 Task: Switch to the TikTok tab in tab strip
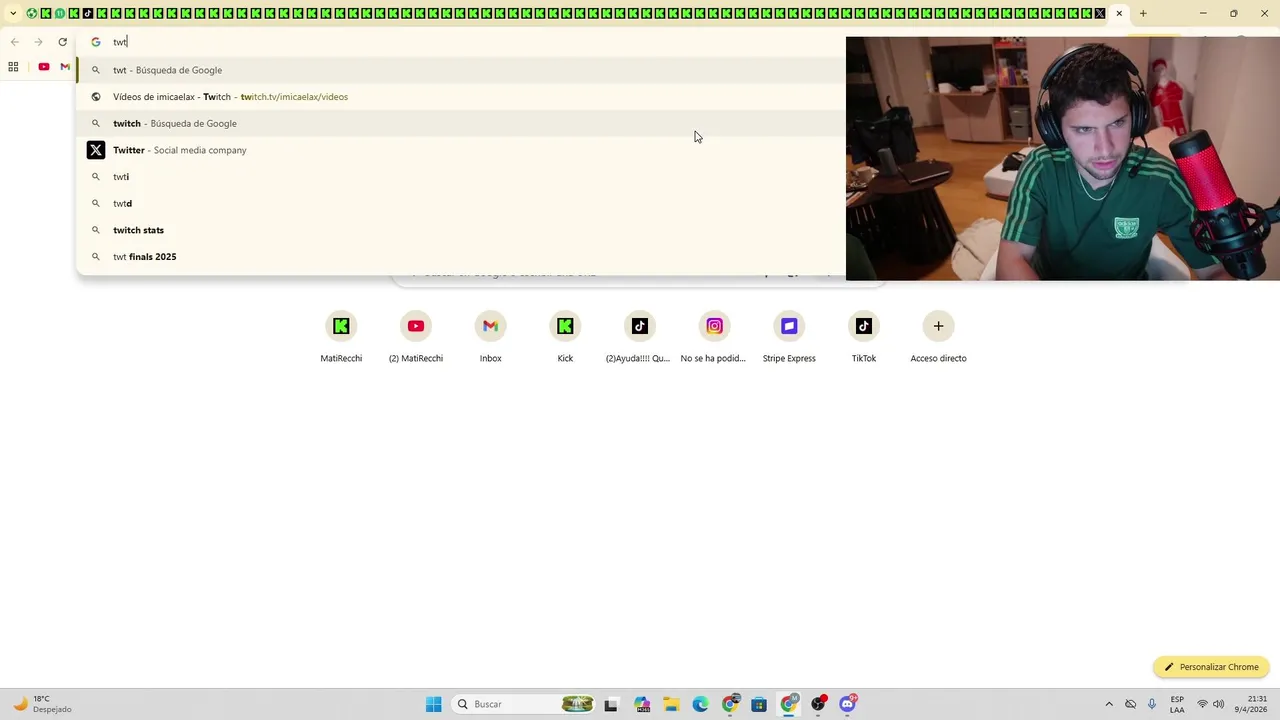click(88, 13)
